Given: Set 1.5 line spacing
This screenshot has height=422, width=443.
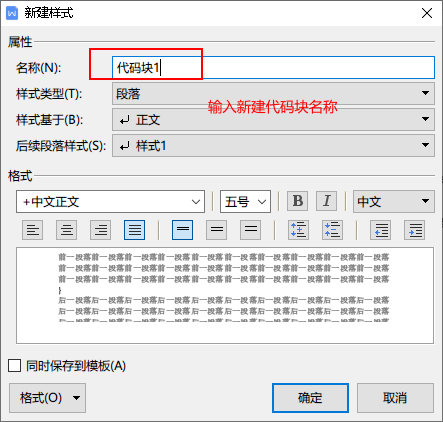Looking at the screenshot, I should pos(217,230).
